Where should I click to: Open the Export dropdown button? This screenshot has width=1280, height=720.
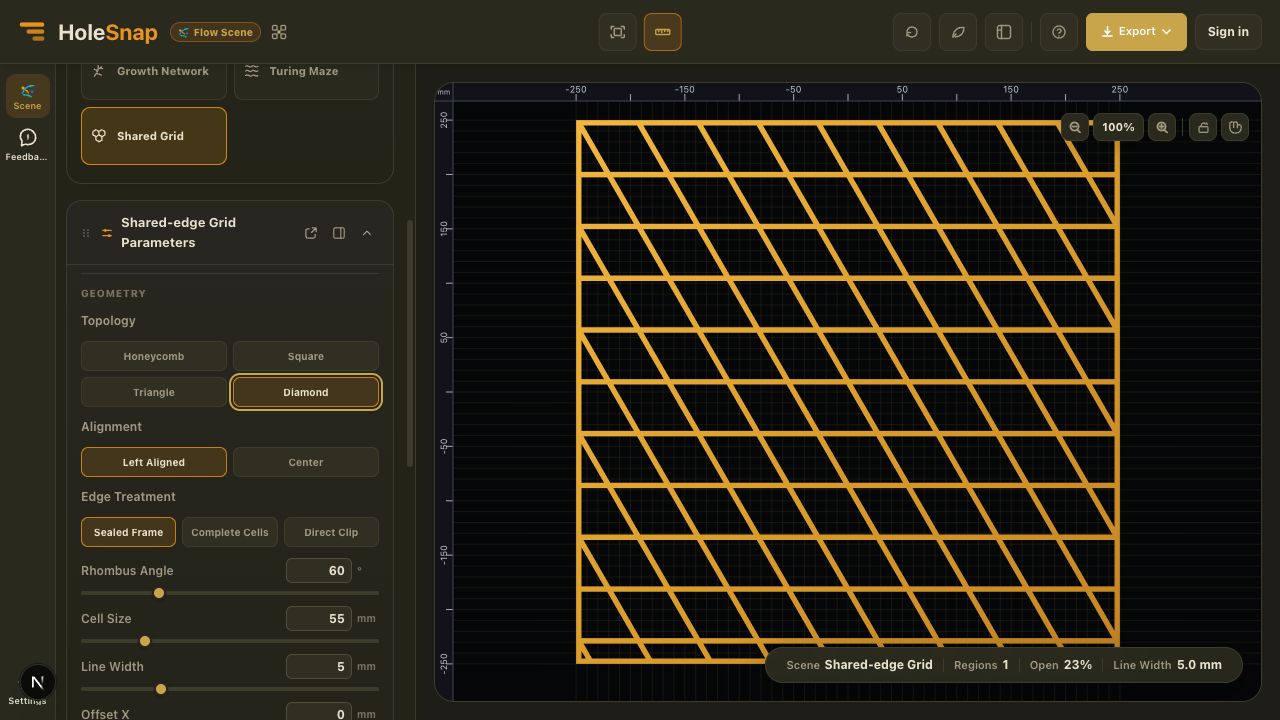point(1136,32)
